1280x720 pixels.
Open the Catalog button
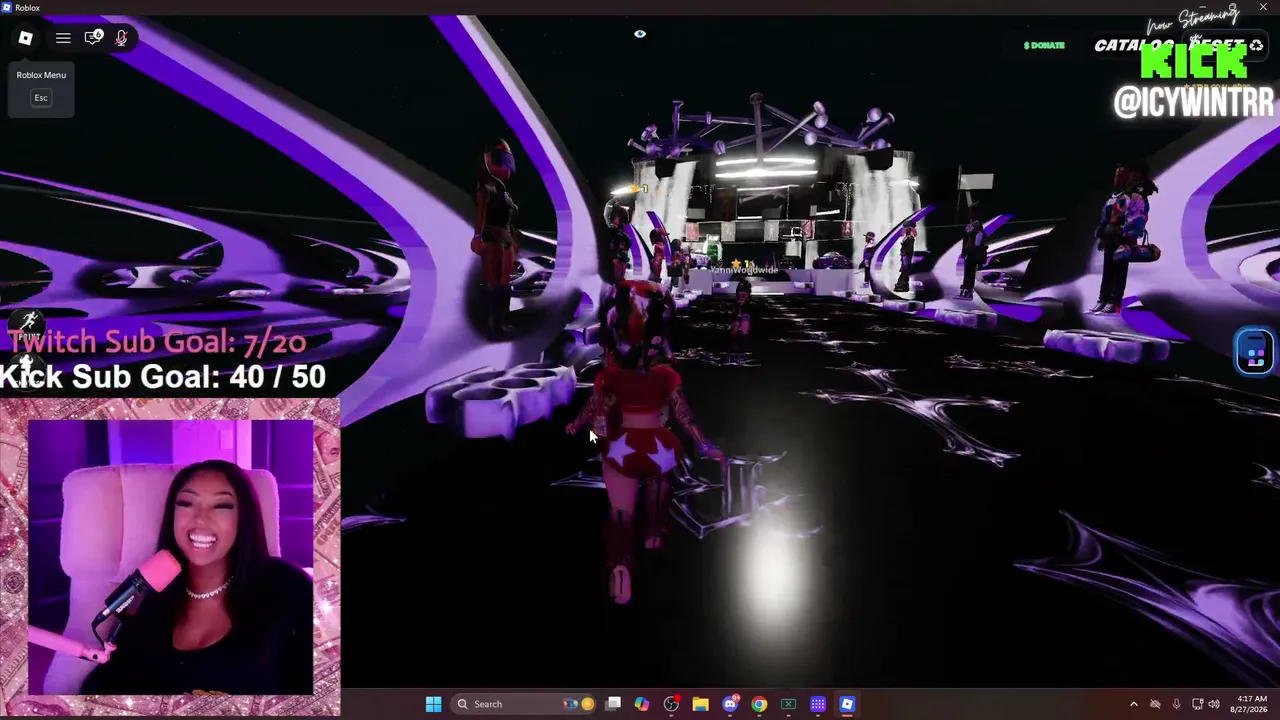click(x=1133, y=45)
